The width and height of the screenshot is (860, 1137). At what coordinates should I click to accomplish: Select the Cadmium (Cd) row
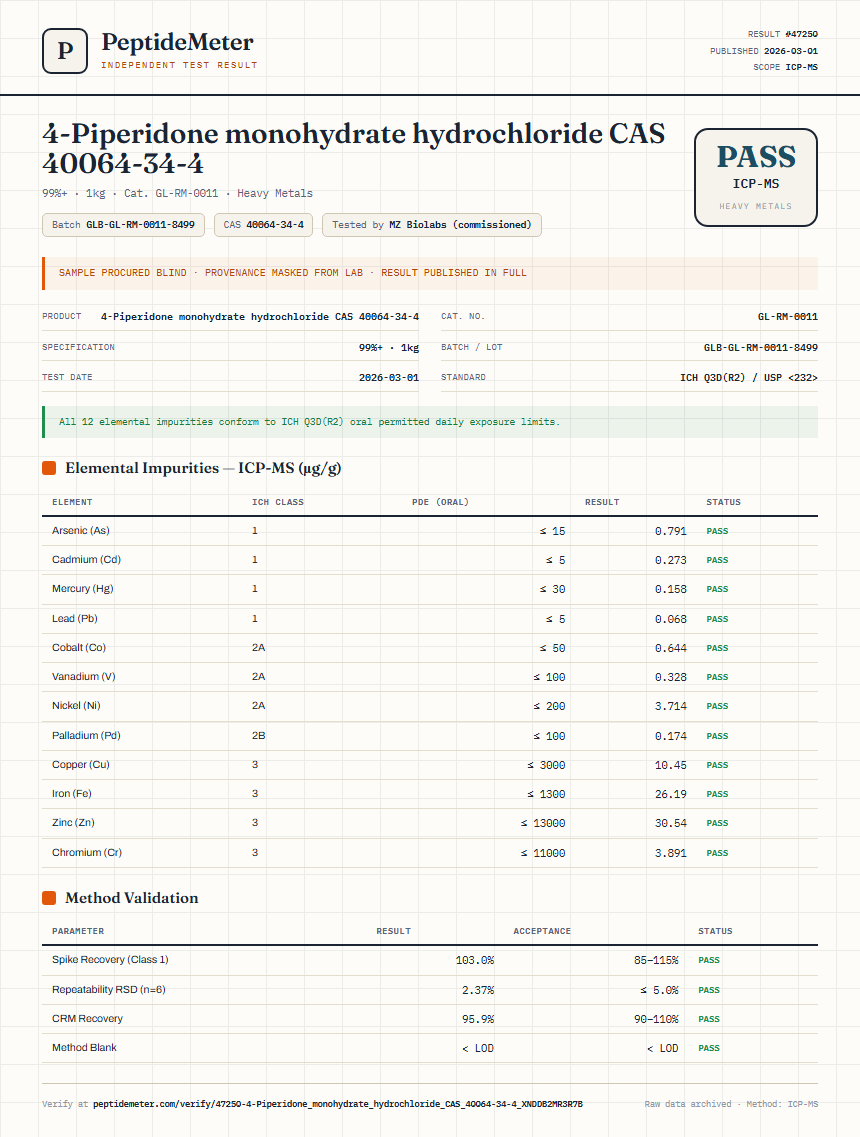(x=430, y=560)
